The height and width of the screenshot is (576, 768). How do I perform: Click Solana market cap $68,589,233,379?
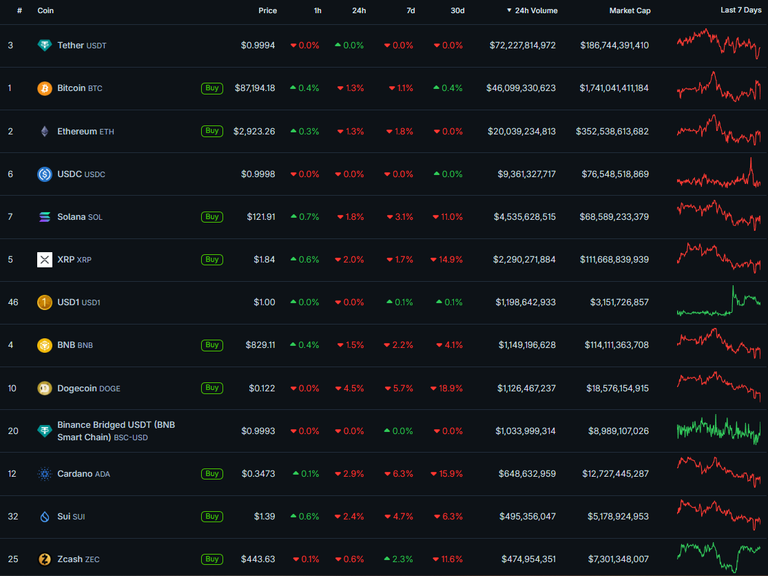click(614, 217)
